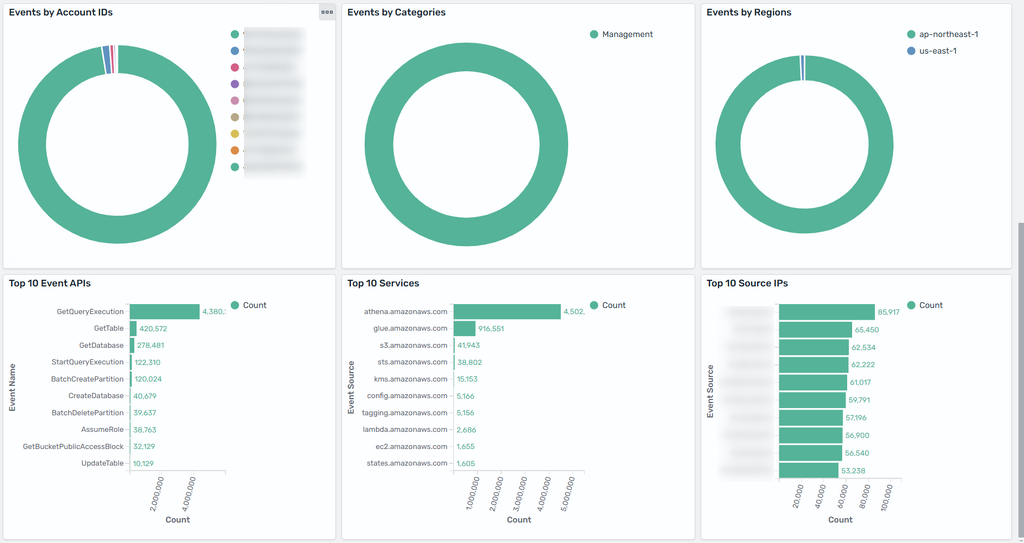Click the BatchCreatePartition axis label
1024x543 pixels.
(x=88, y=379)
